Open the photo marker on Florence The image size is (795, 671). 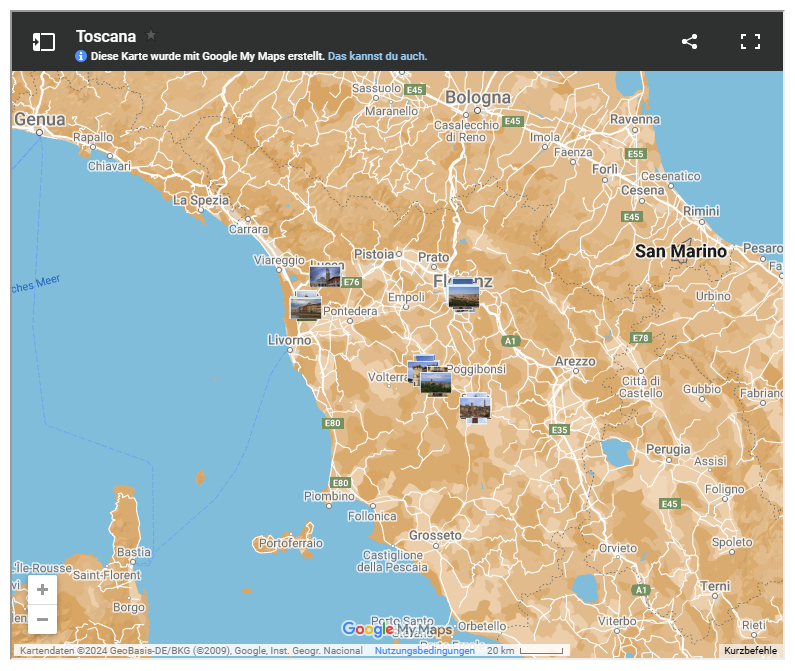[463, 295]
